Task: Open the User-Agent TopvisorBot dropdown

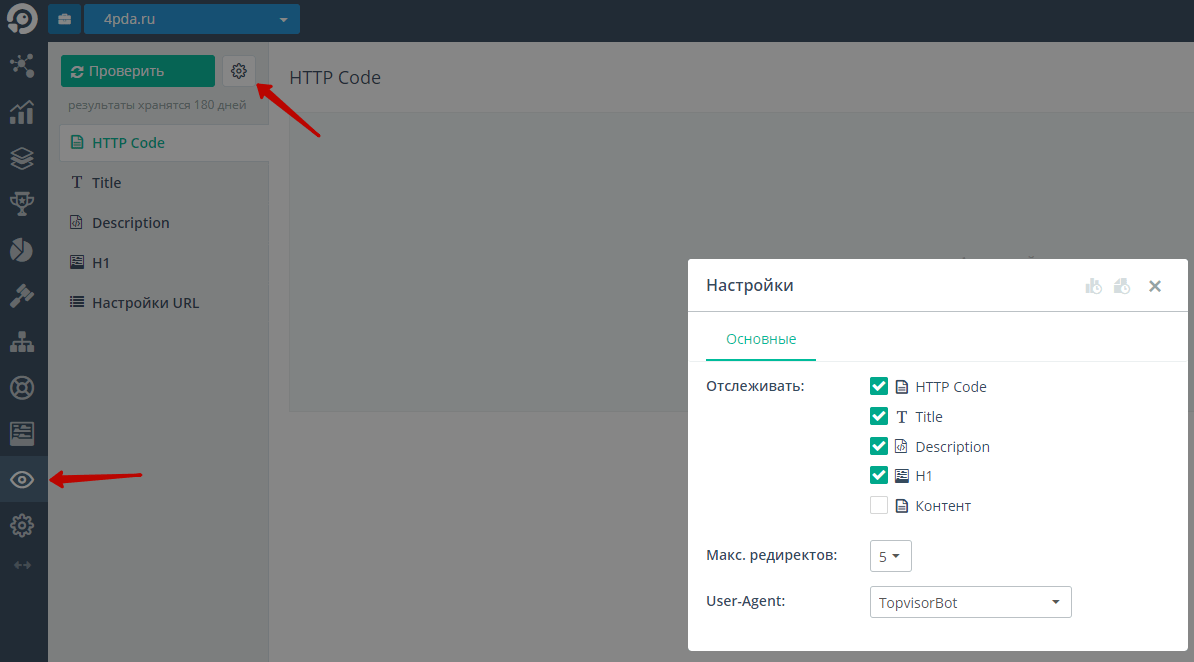Action: point(970,602)
